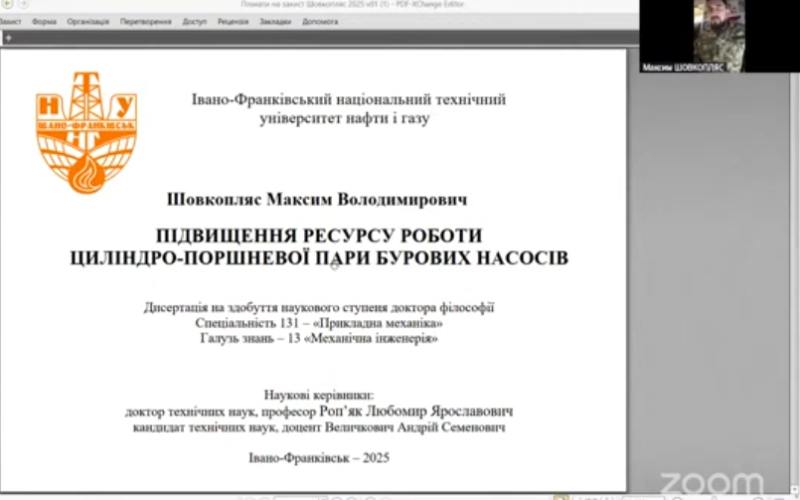Image resolution: width=800 pixels, height=500 pixels.
Task: Select the Рецензія ribbon tab
Action: coord(233,21)
